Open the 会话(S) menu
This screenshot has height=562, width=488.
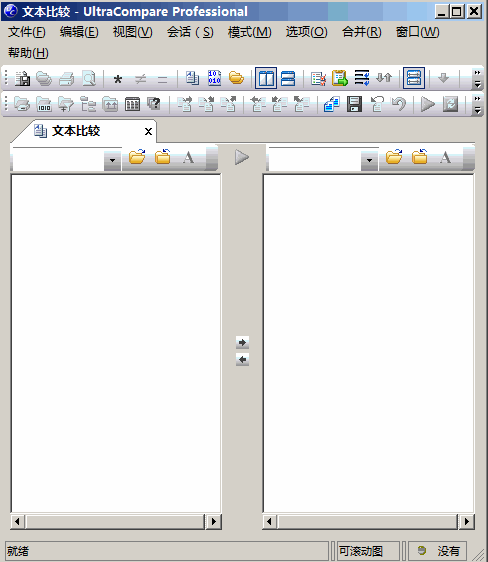[190, 32]
